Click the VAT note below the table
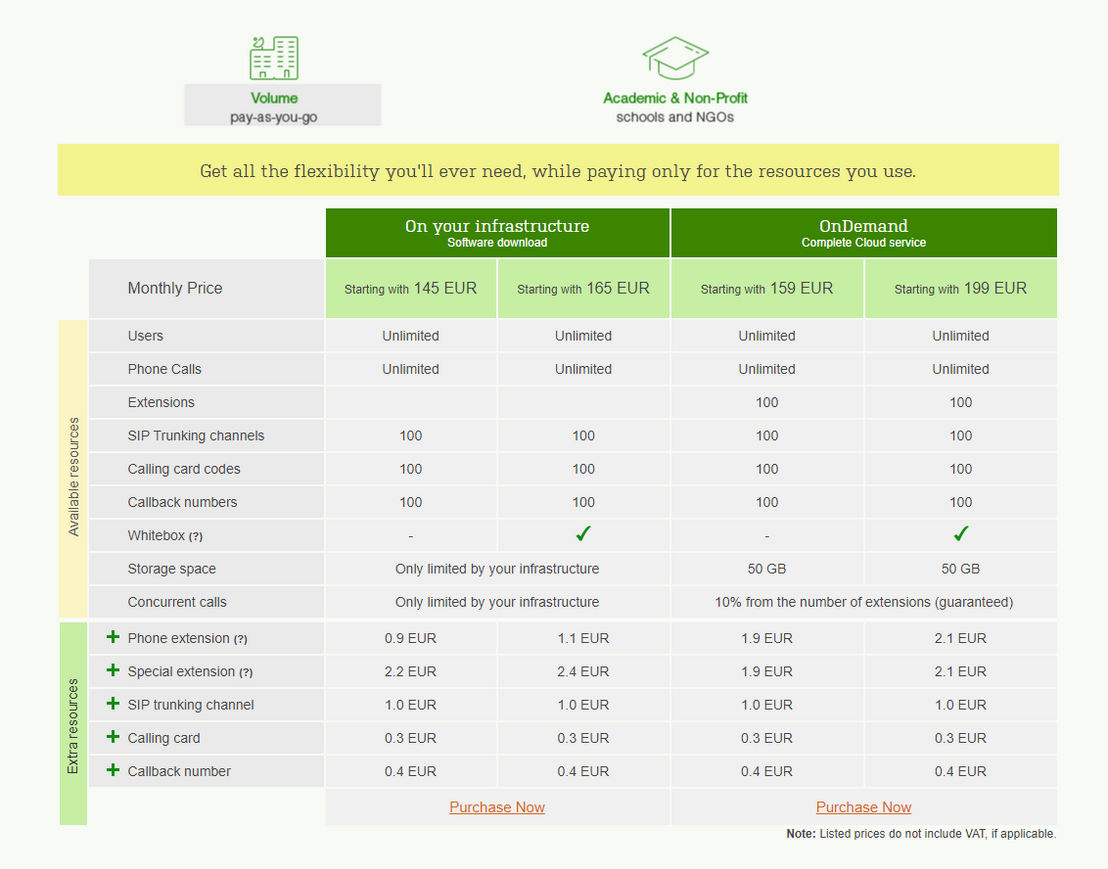1108x869 pixels. pos(921,834)
